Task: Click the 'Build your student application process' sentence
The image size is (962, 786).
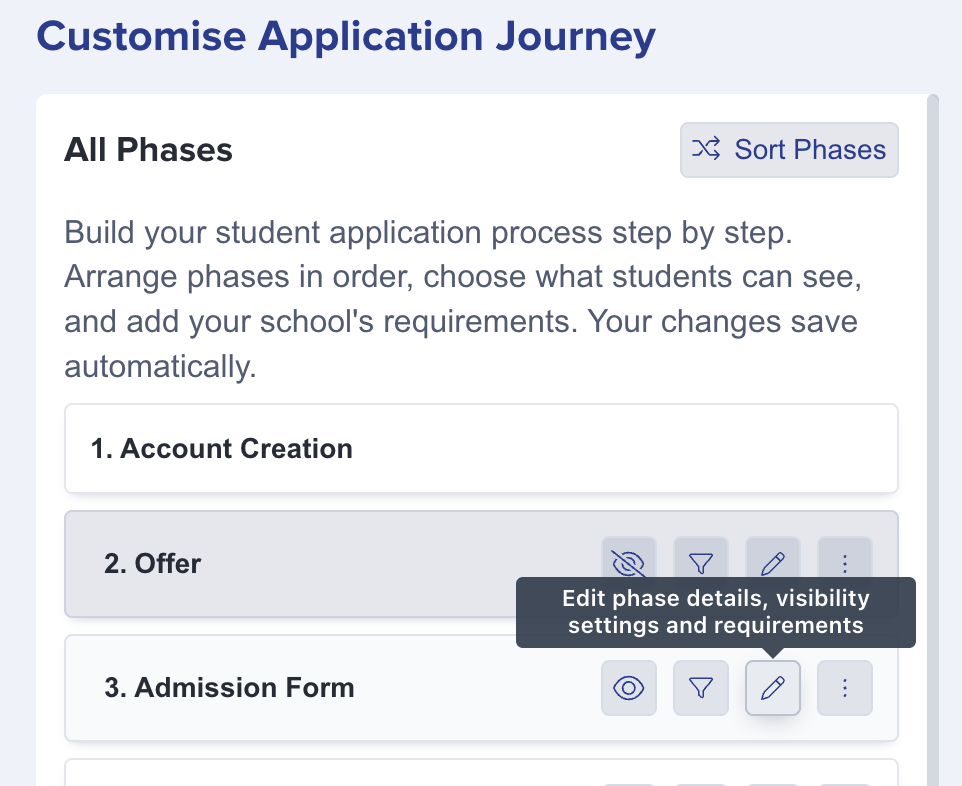Action: tap(428, 233)
